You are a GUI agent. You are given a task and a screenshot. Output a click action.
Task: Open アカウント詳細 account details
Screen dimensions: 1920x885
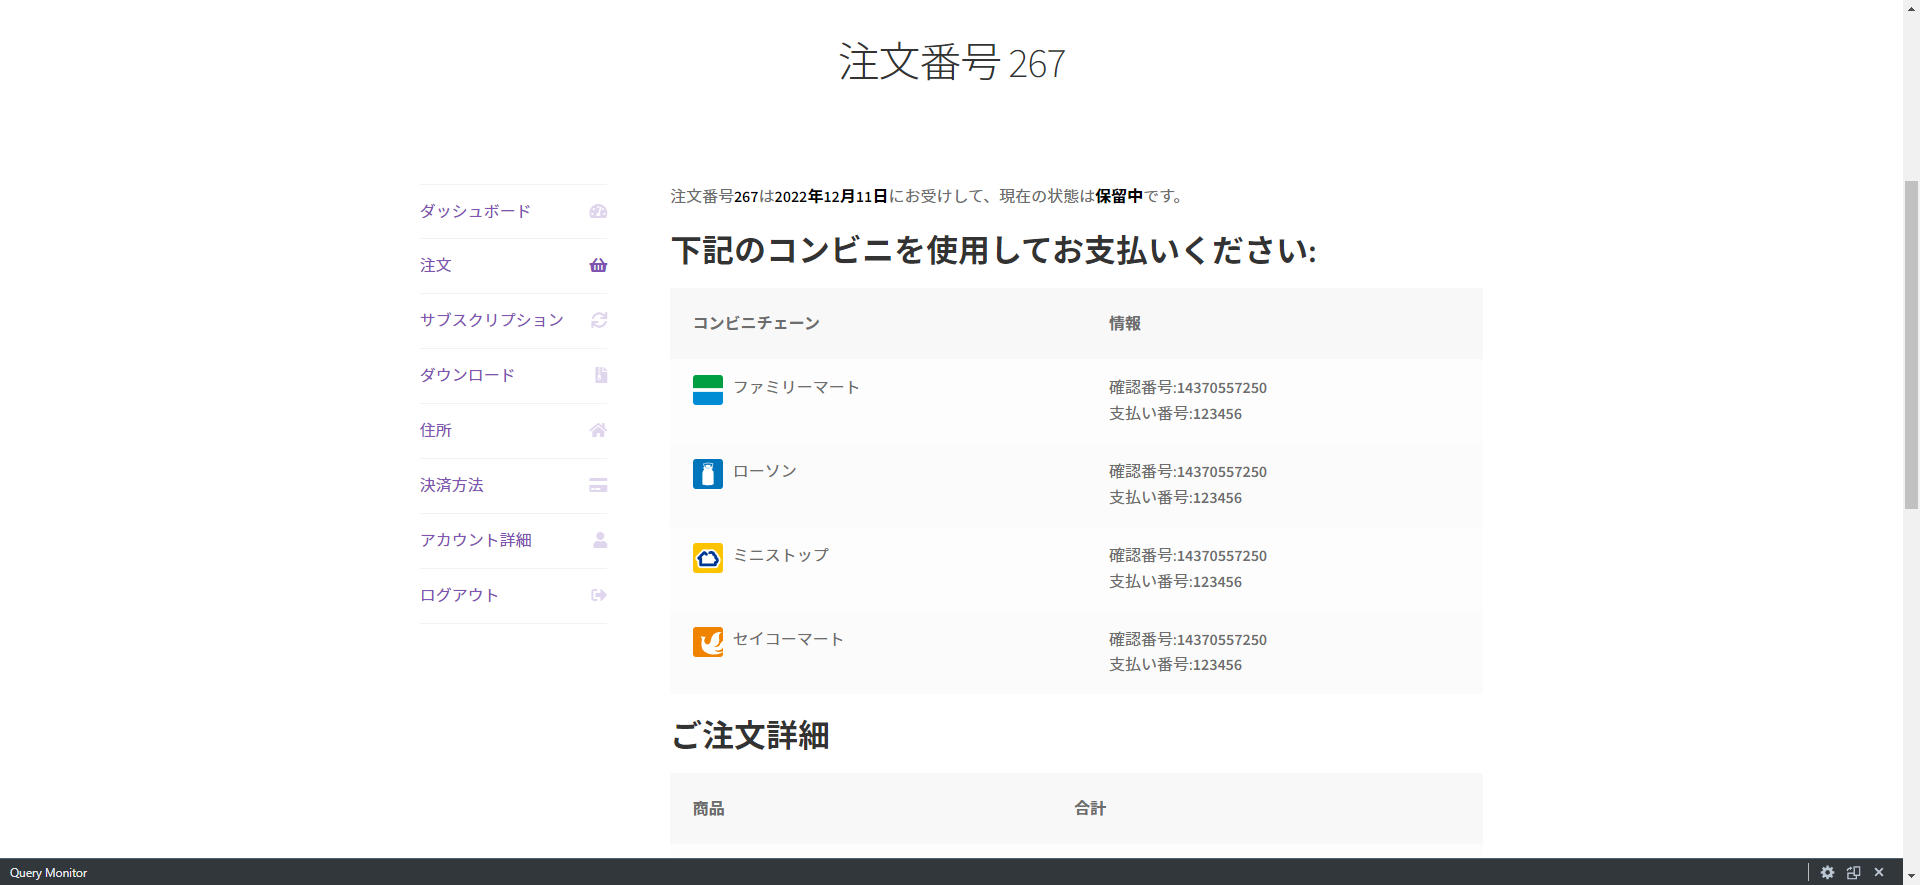point(476,540)
